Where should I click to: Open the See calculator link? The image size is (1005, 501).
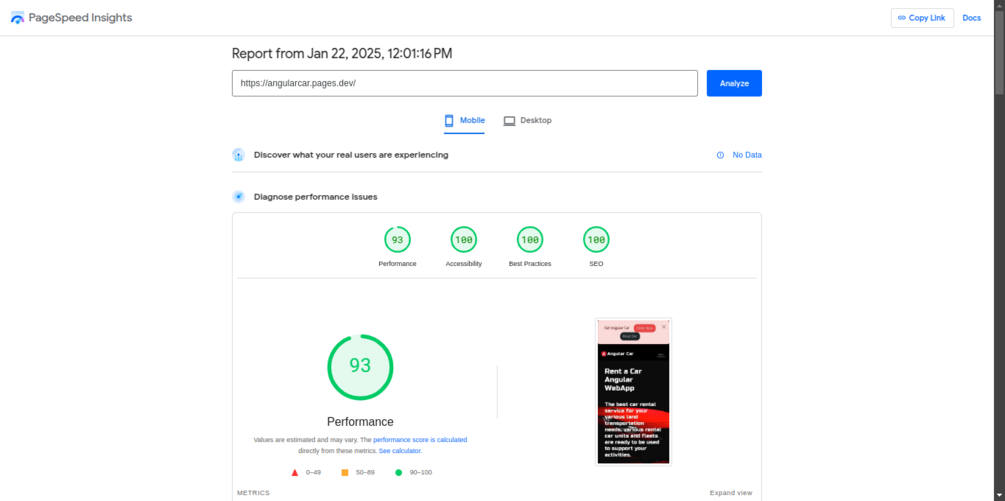(x=400, y=451)
